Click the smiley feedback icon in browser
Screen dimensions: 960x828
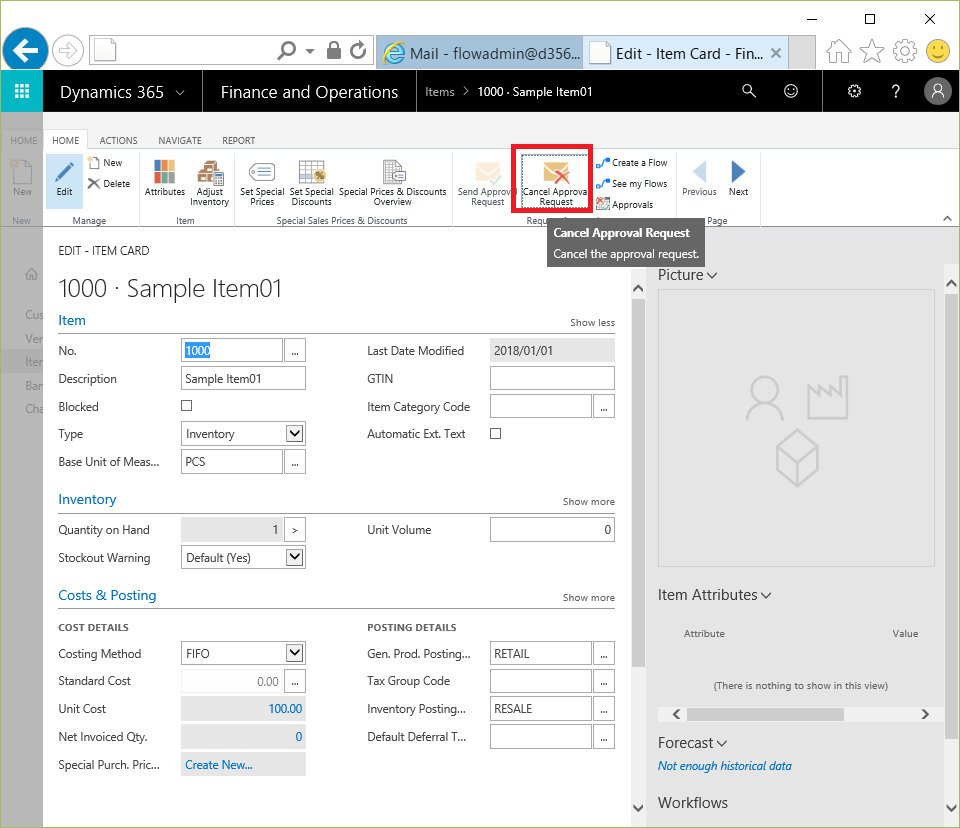click(x=937, y=51)
